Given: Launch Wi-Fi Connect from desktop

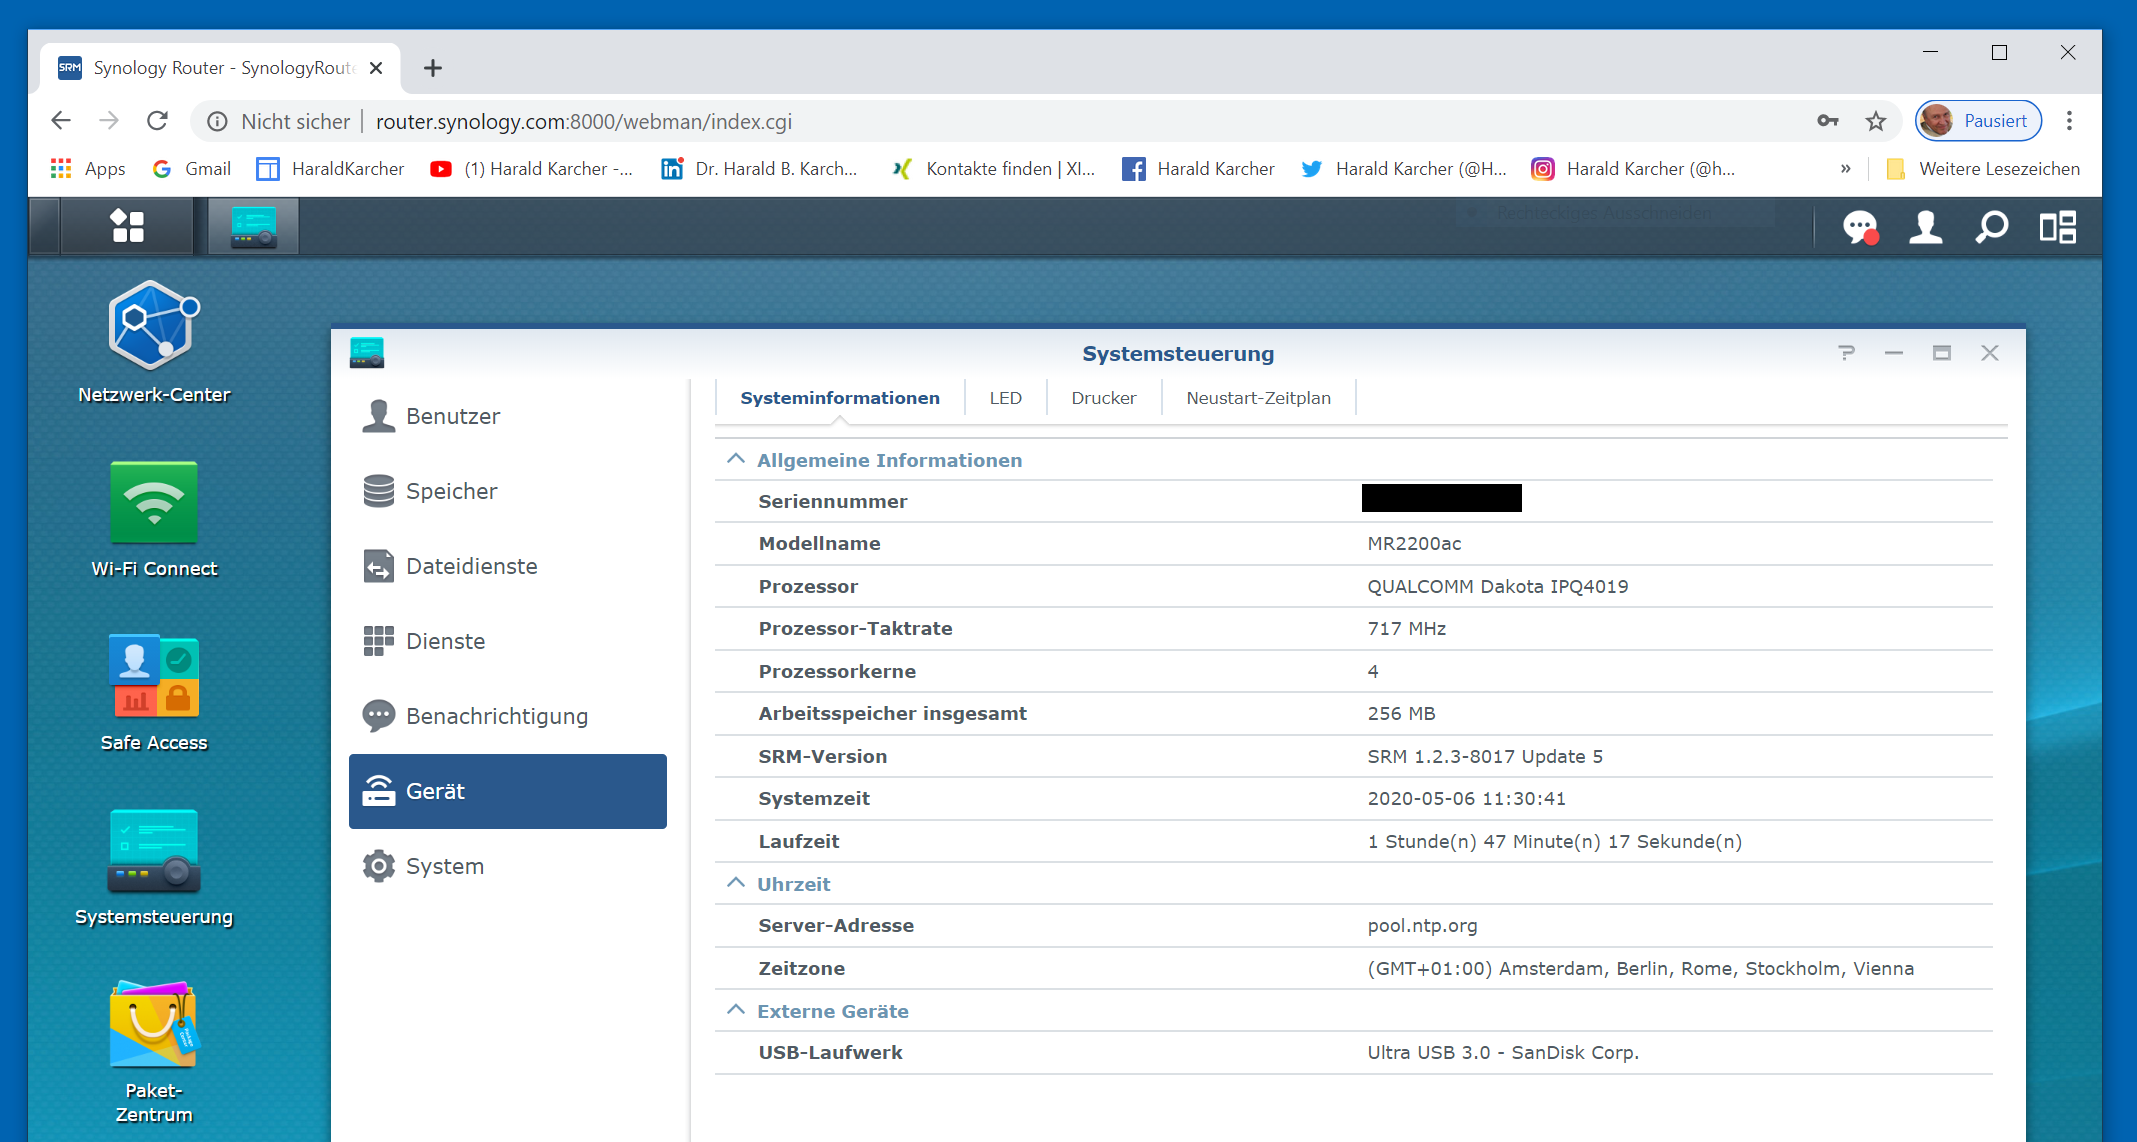Looking at the screenshot, I should point(153,503).
